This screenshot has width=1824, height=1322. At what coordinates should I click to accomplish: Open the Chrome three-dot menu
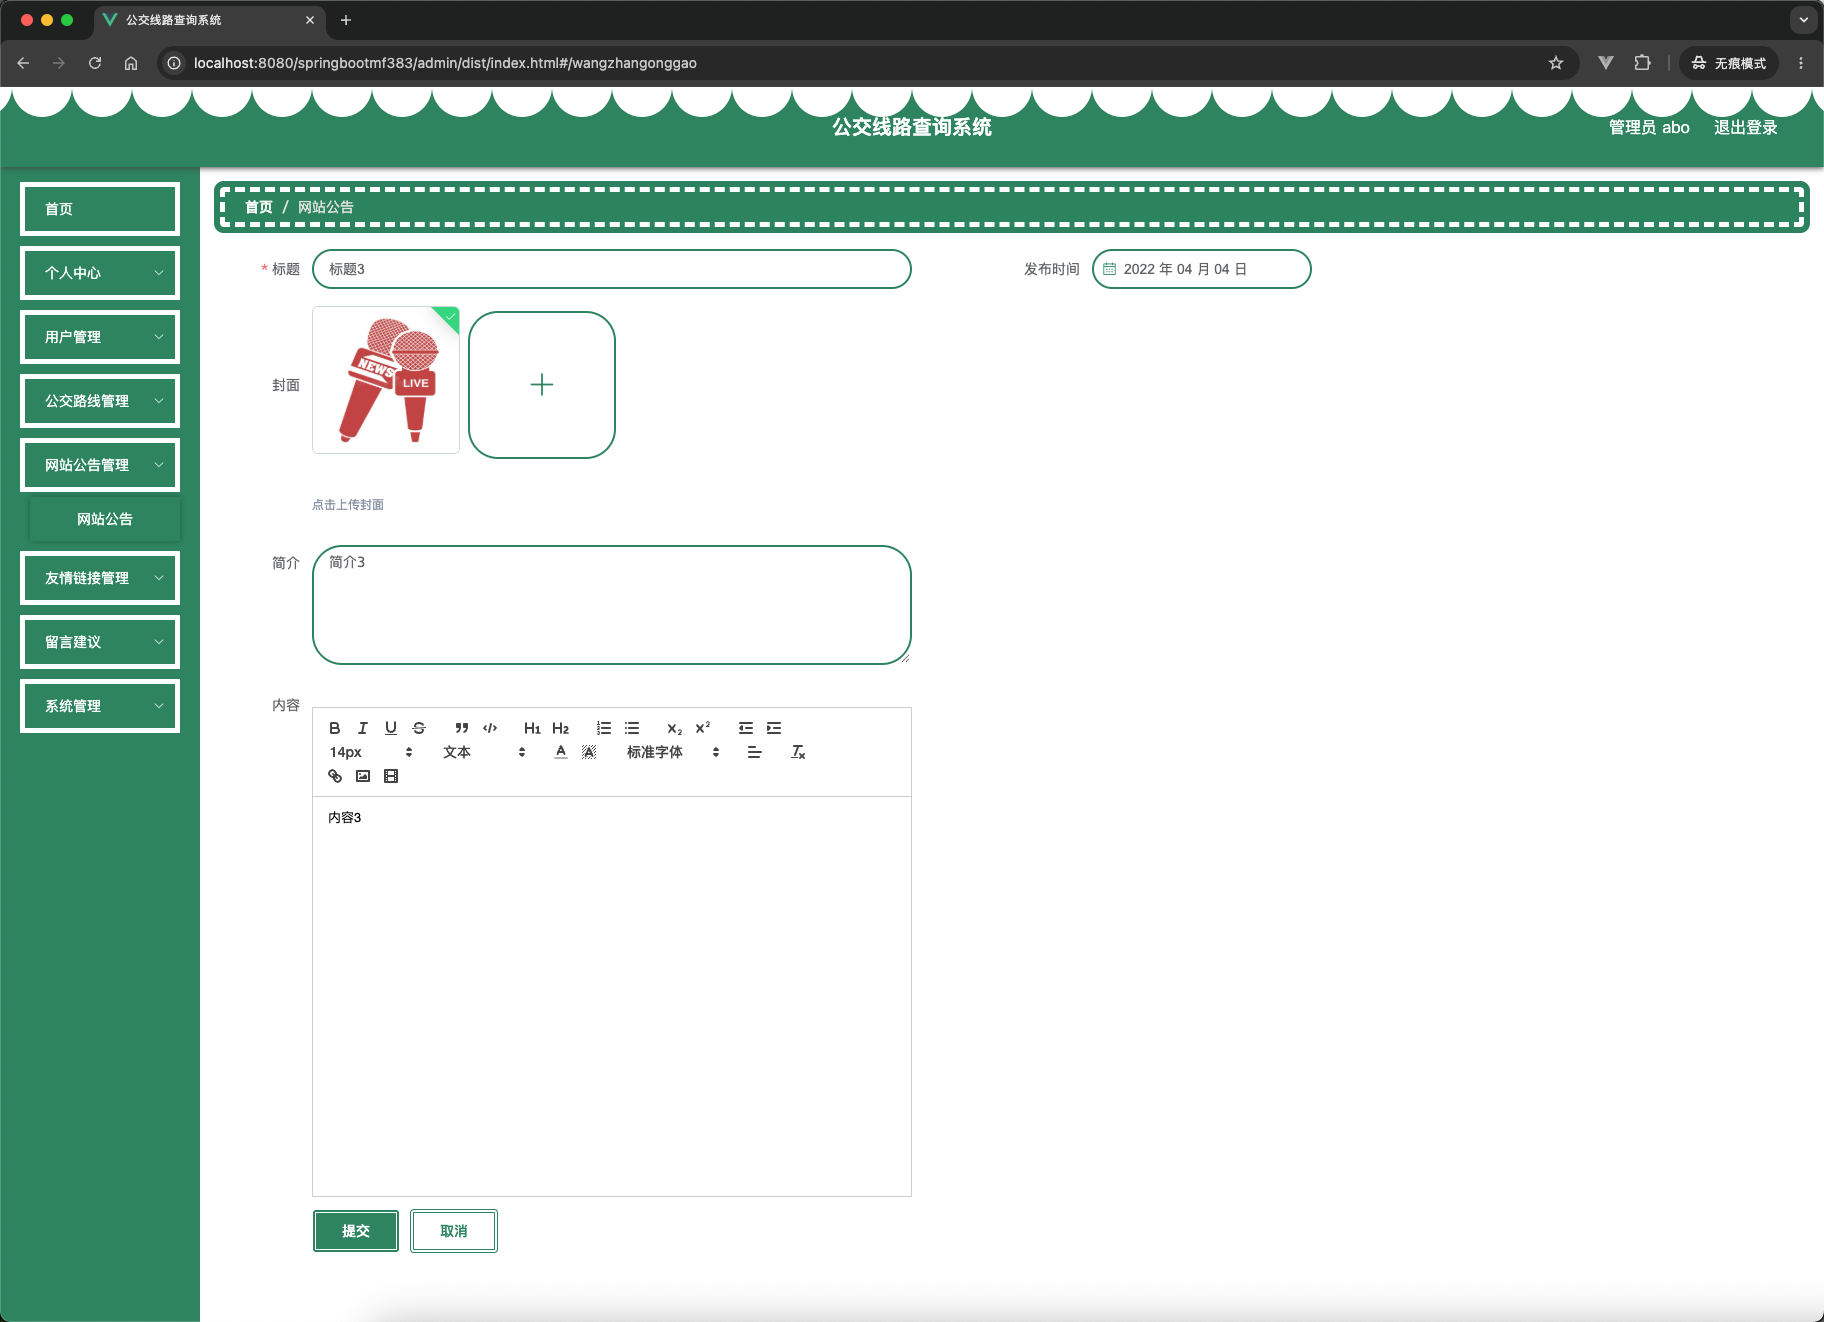pos(1801,63)
